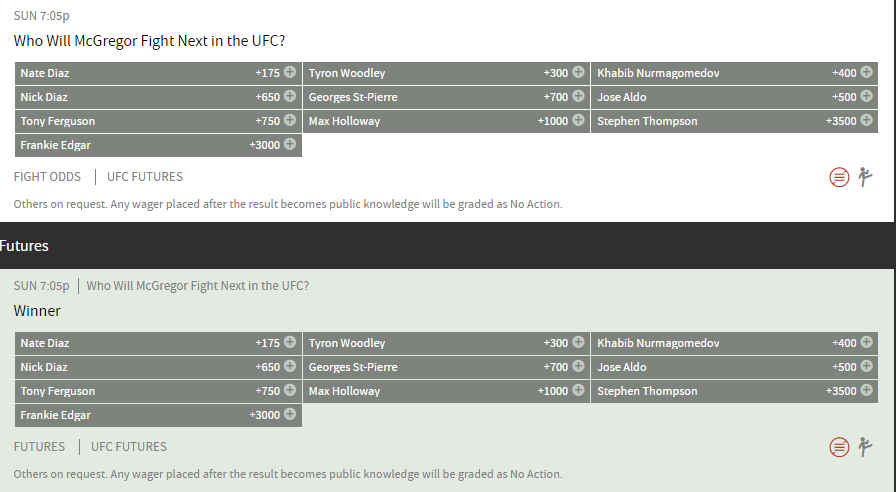This screenshot has height=492, width=896.
Task: Click the Futures section header bar
Action: [447, 246]
